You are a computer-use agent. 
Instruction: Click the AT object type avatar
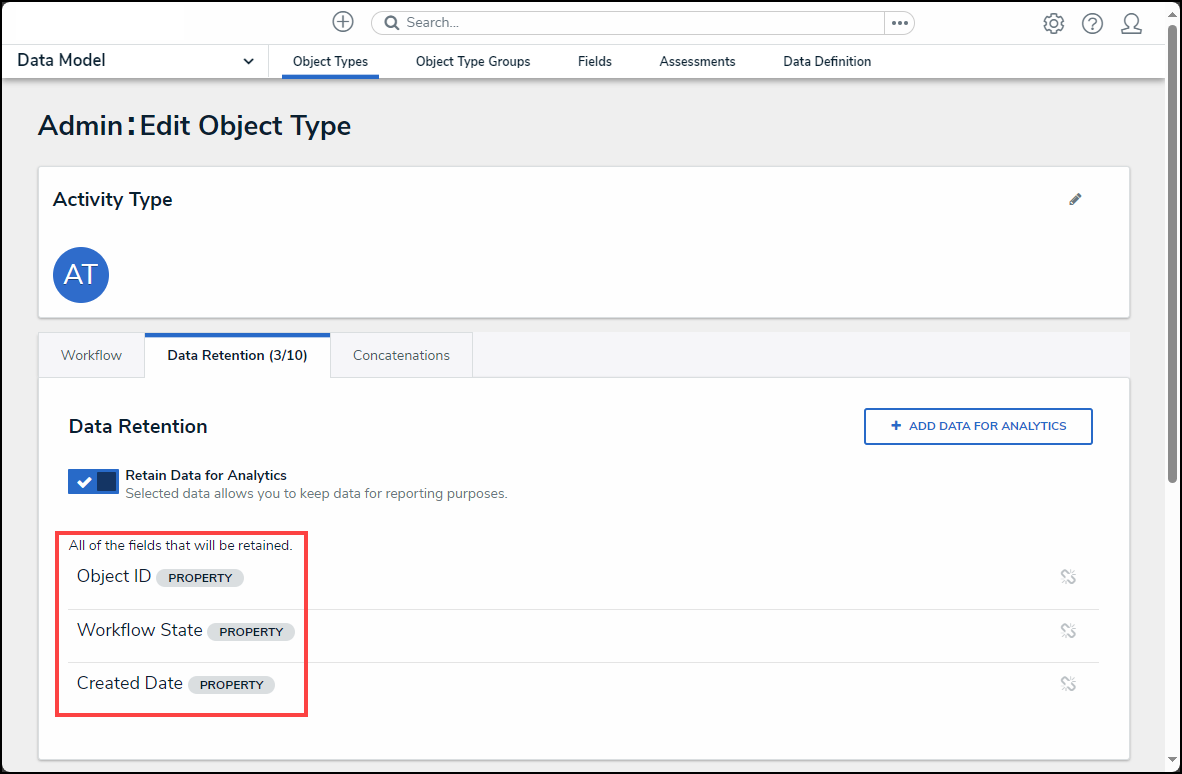point(81,275)
